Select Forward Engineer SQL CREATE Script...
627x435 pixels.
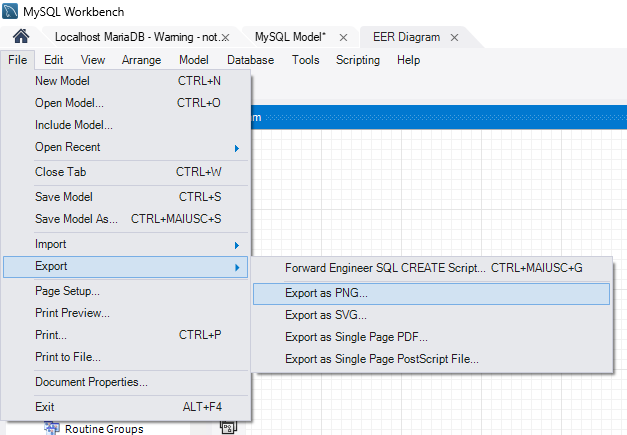click(431, 268)
